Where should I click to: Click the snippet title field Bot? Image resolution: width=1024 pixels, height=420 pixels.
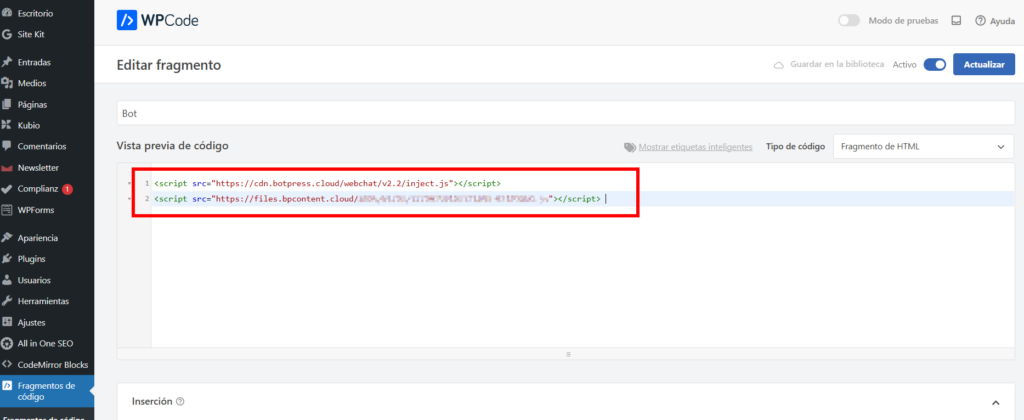pos(566,113)
